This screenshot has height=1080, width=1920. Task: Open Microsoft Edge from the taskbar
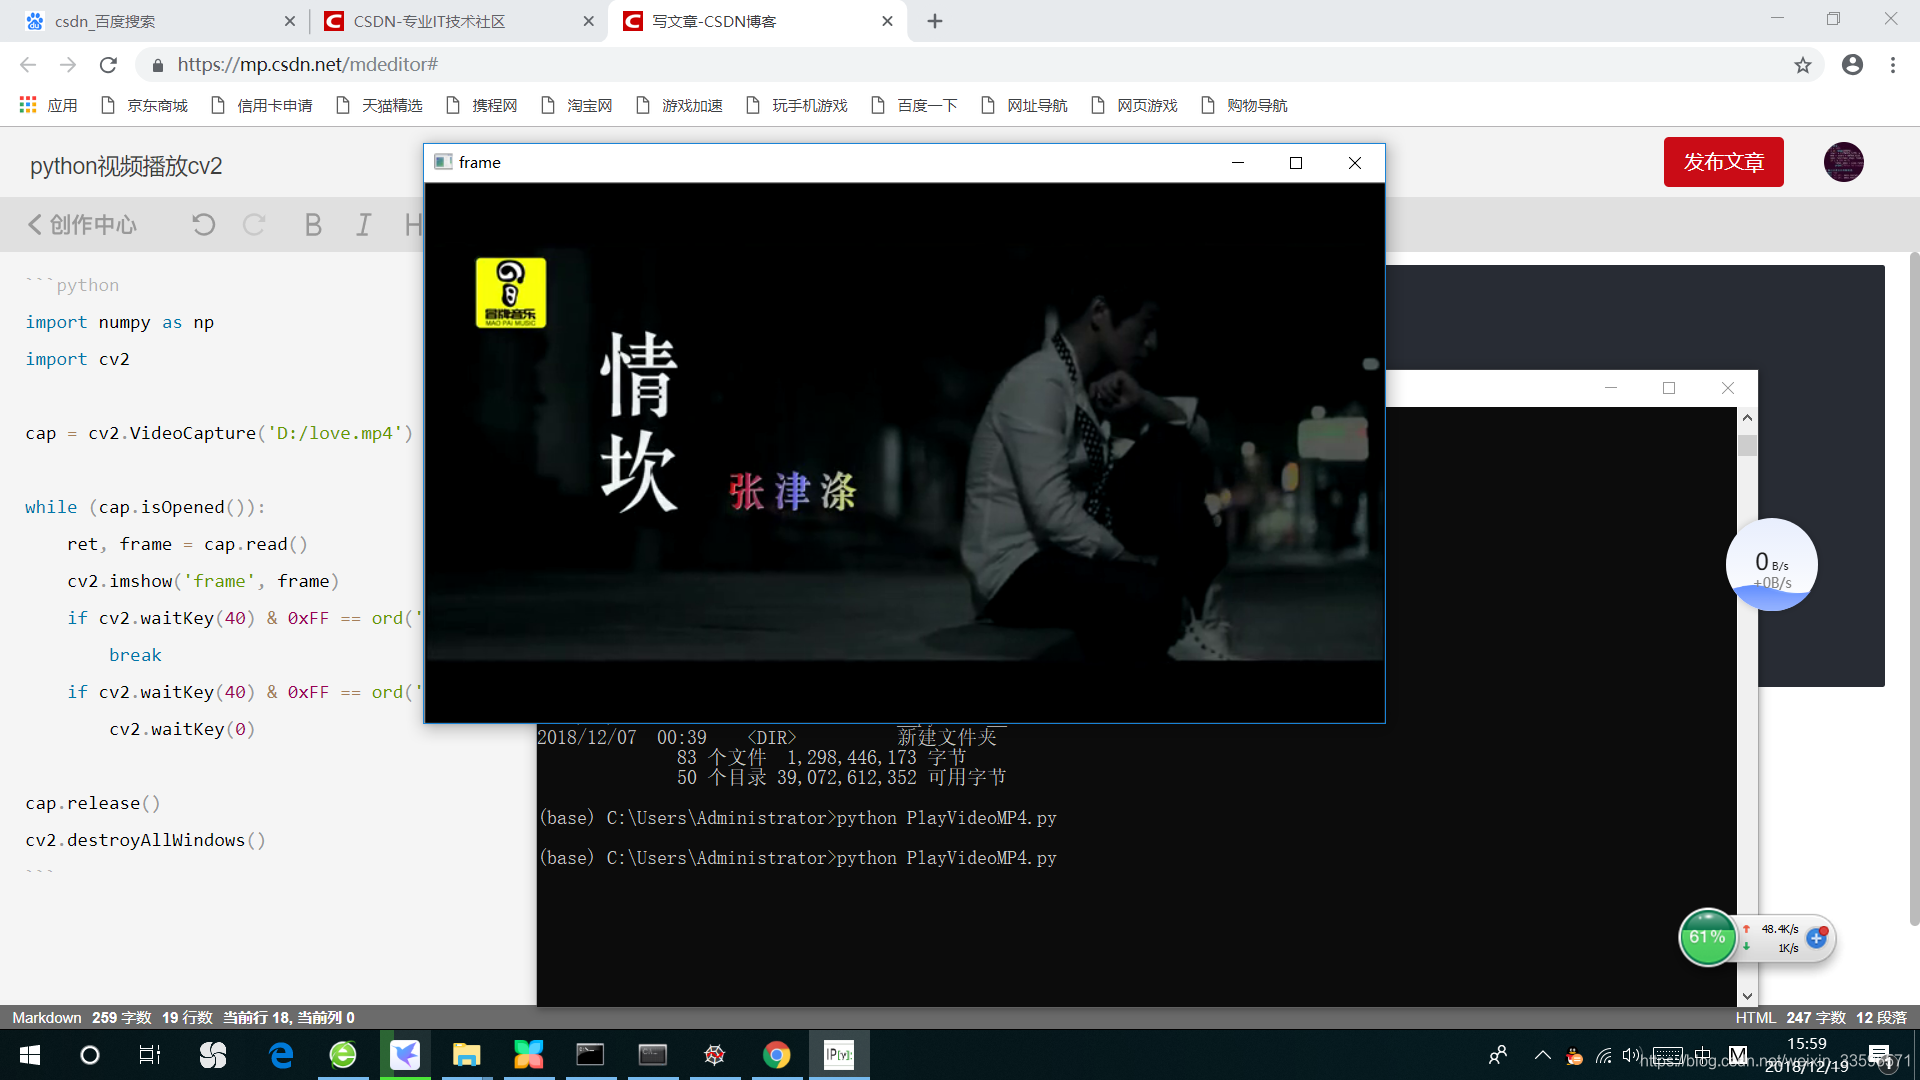click(282, 1055)
